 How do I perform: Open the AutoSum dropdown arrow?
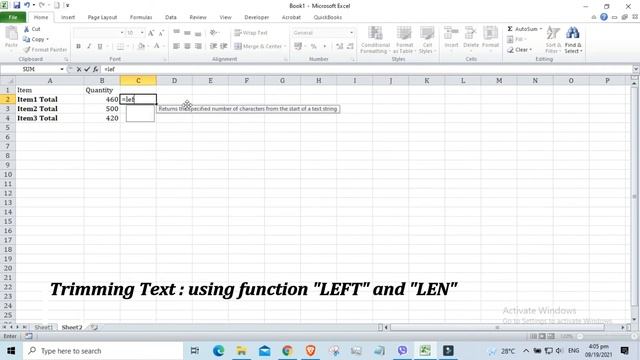tap(541, 29)
